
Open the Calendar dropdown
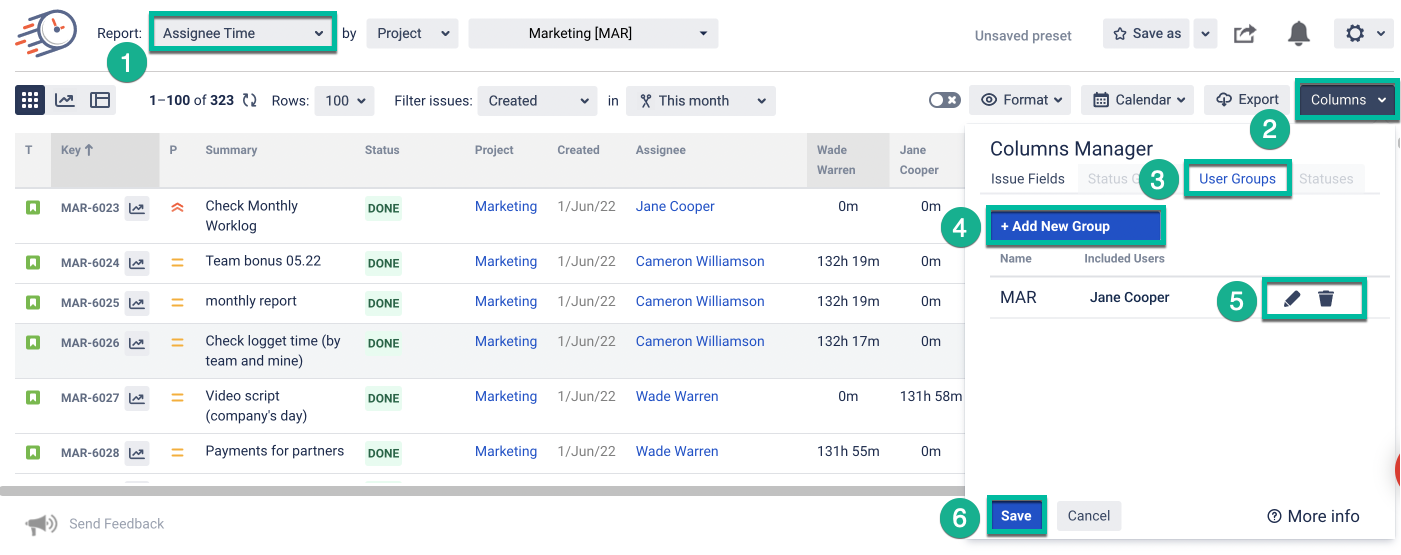(1138, 100)
